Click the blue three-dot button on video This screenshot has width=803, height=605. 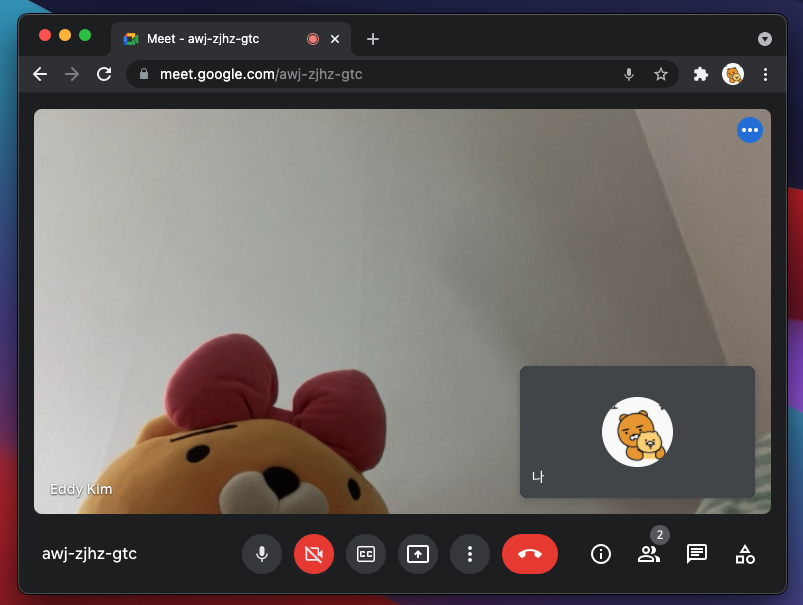tap(750, 130)
